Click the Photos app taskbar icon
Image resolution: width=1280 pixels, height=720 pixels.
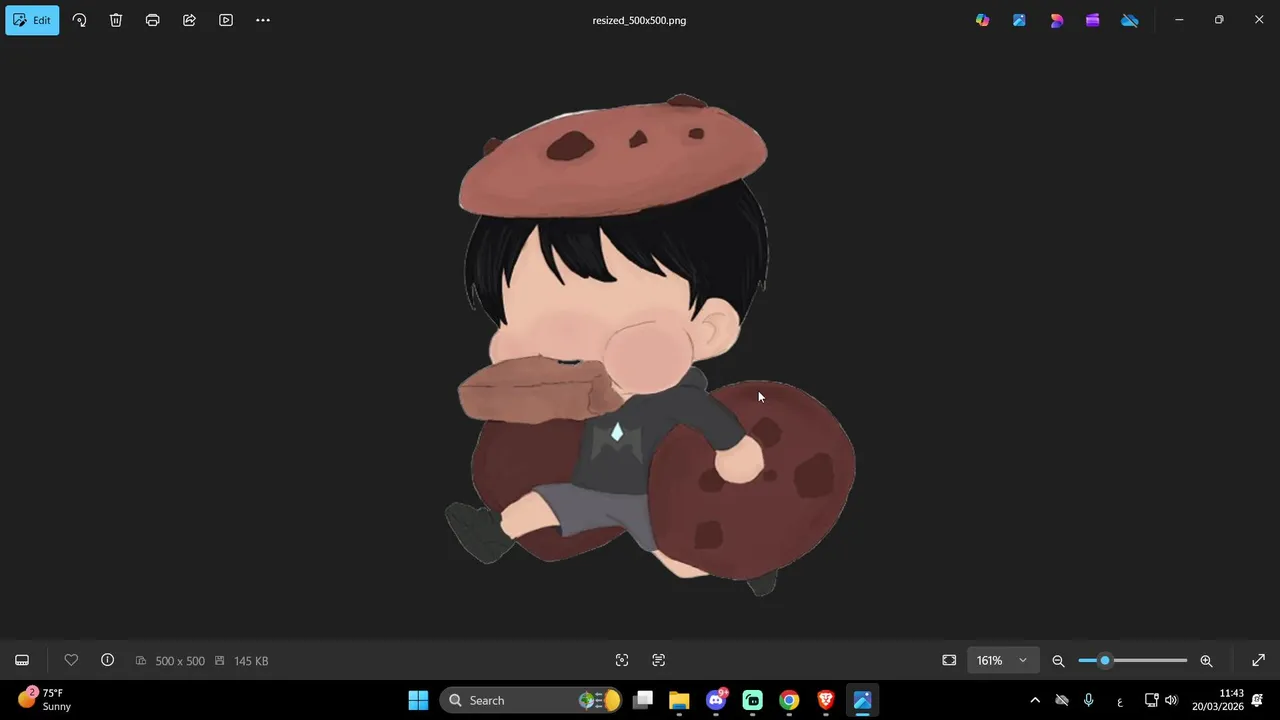pyautogui.click(x=862, y=700)
